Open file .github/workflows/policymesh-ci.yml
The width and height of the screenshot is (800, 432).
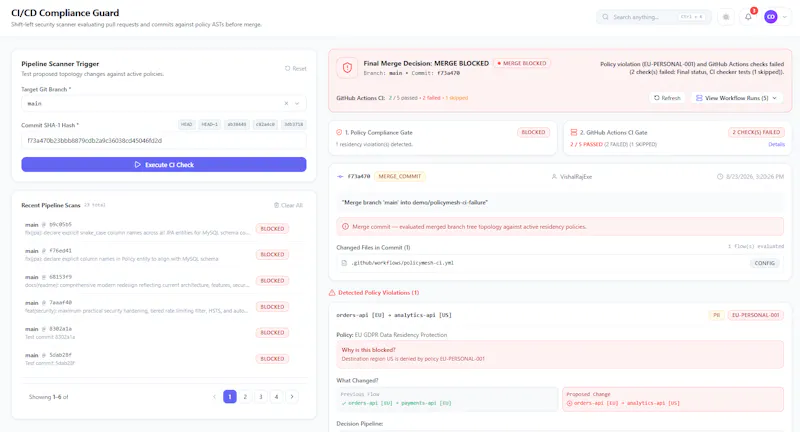click(x=559, y=263)
